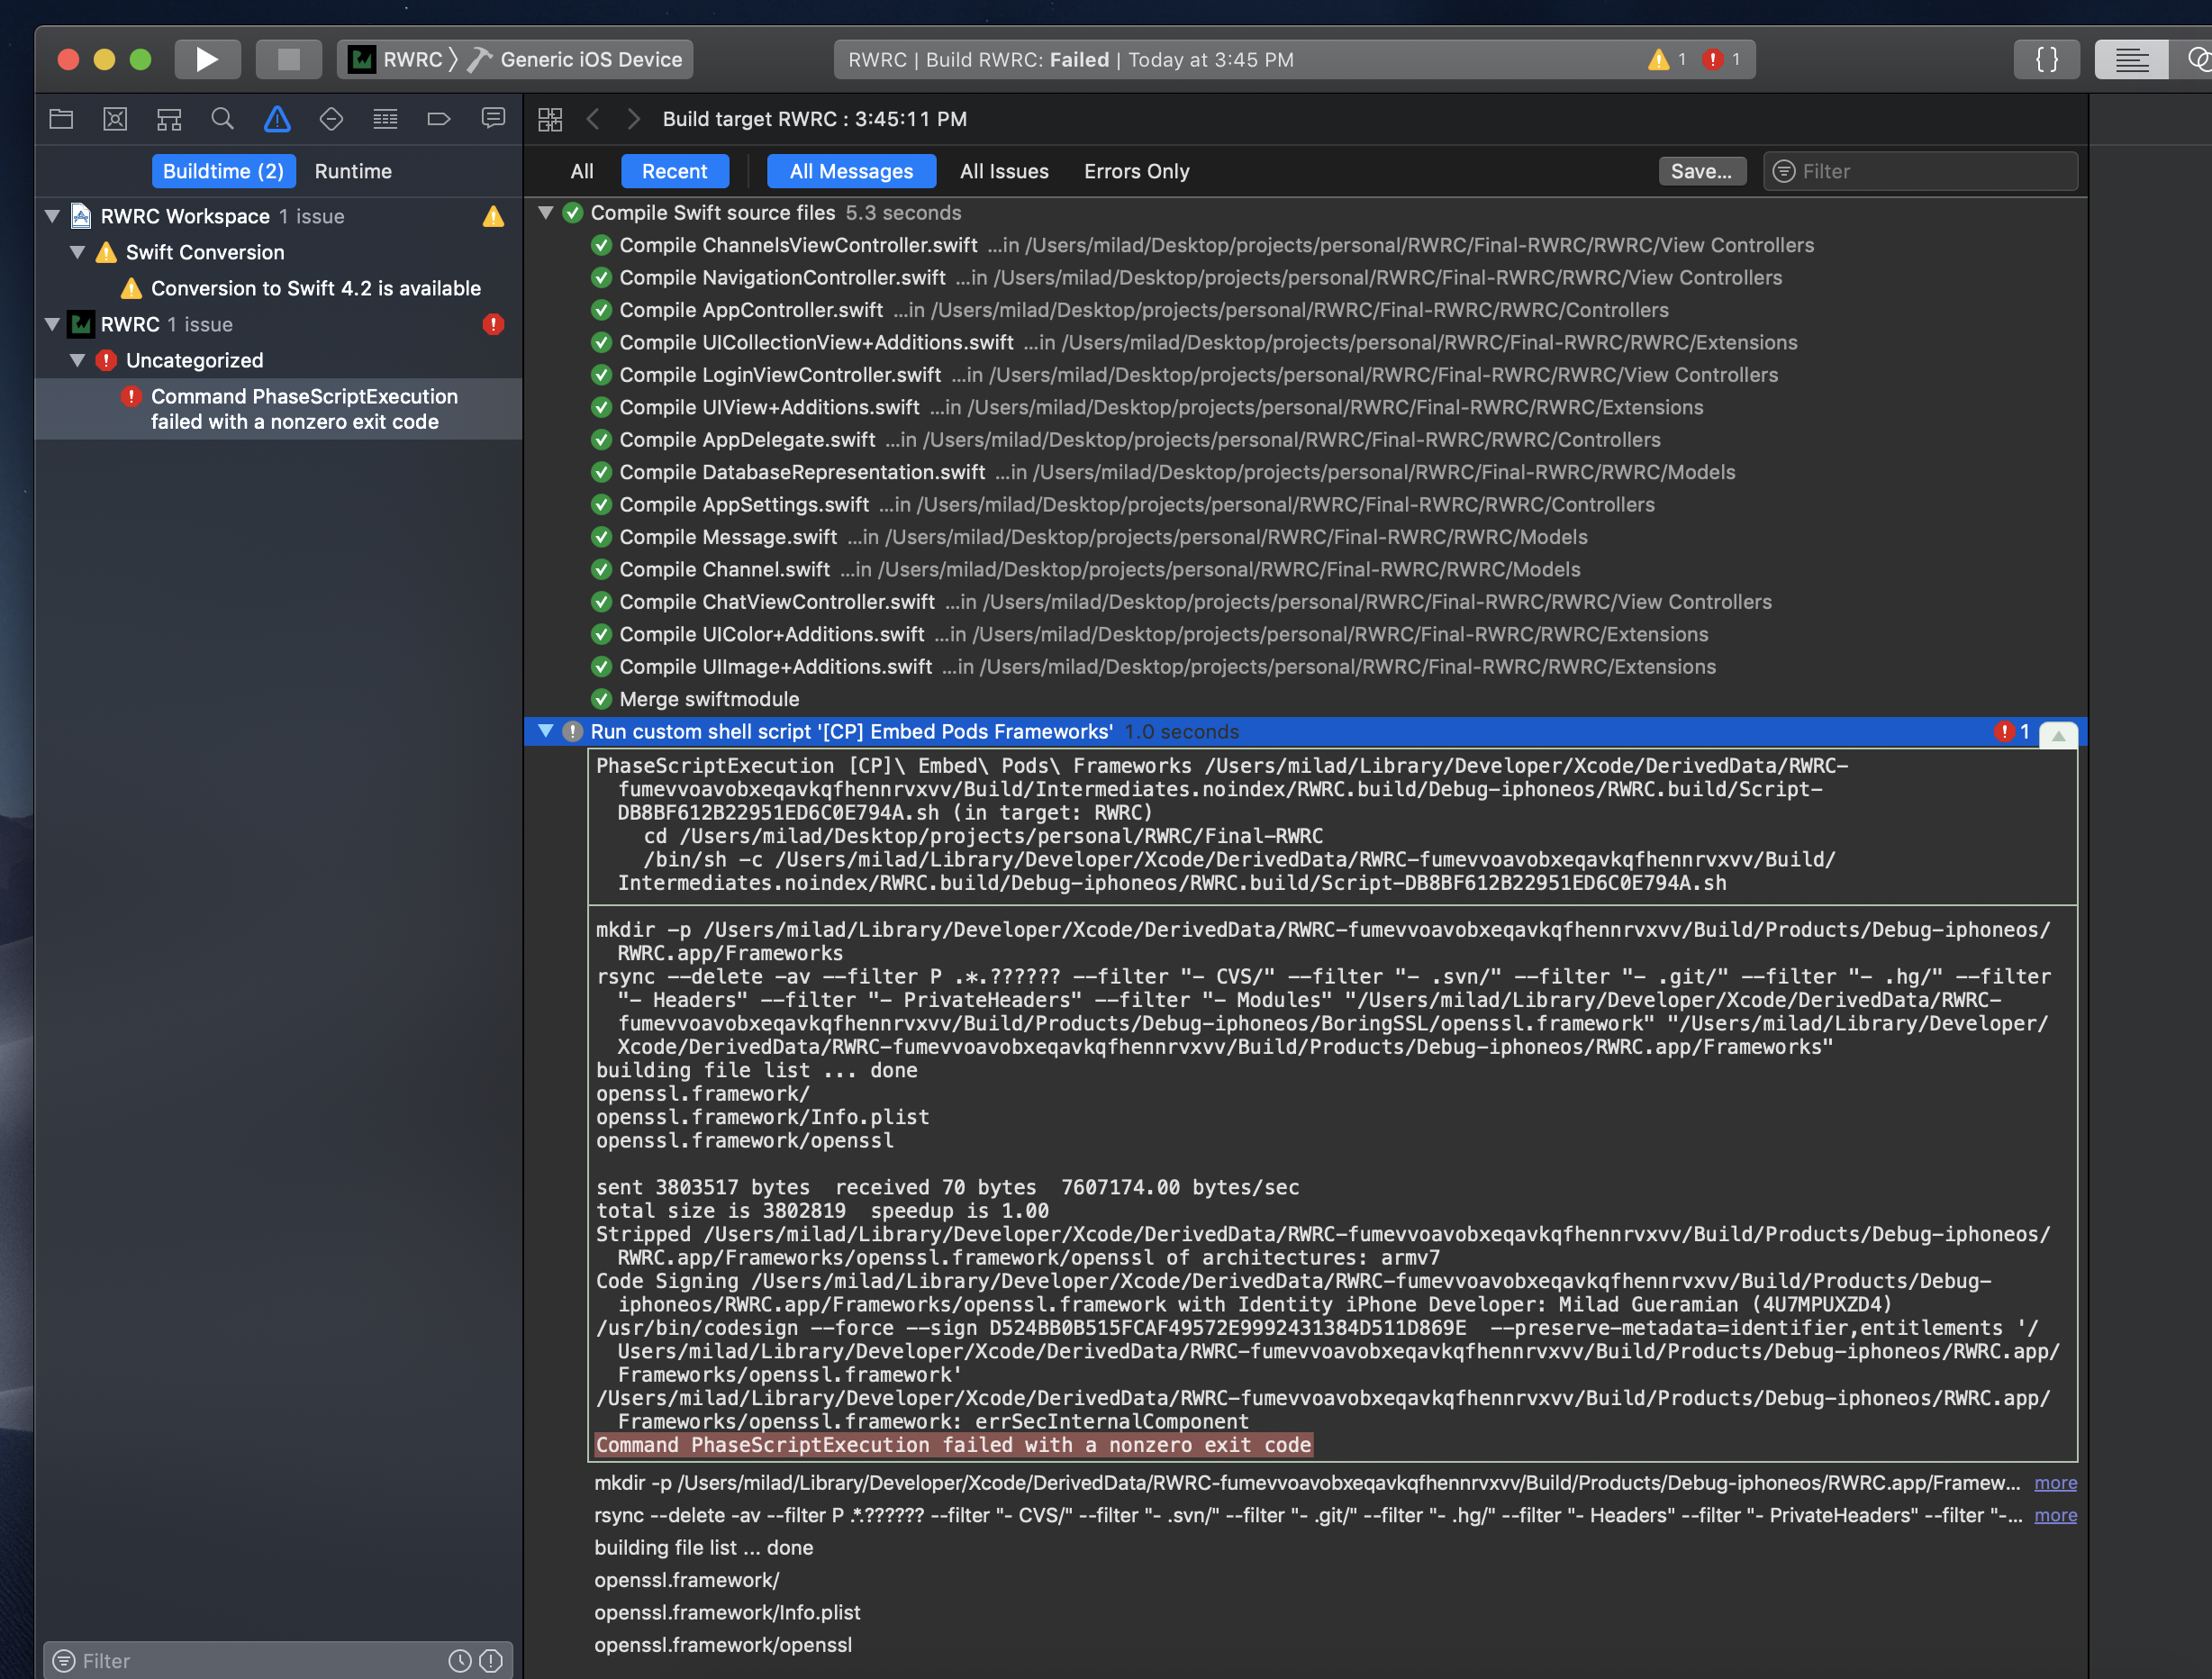
Task: Open the Find navigator magnifier icon
Action: pos(223,119)
